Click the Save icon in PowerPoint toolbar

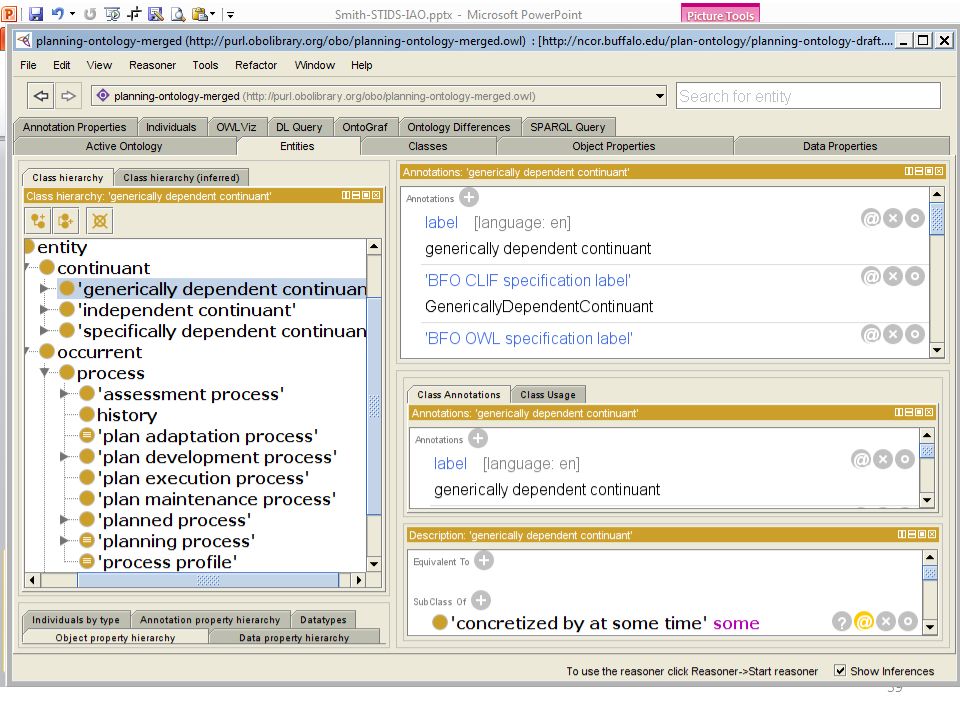pos(36,13)
